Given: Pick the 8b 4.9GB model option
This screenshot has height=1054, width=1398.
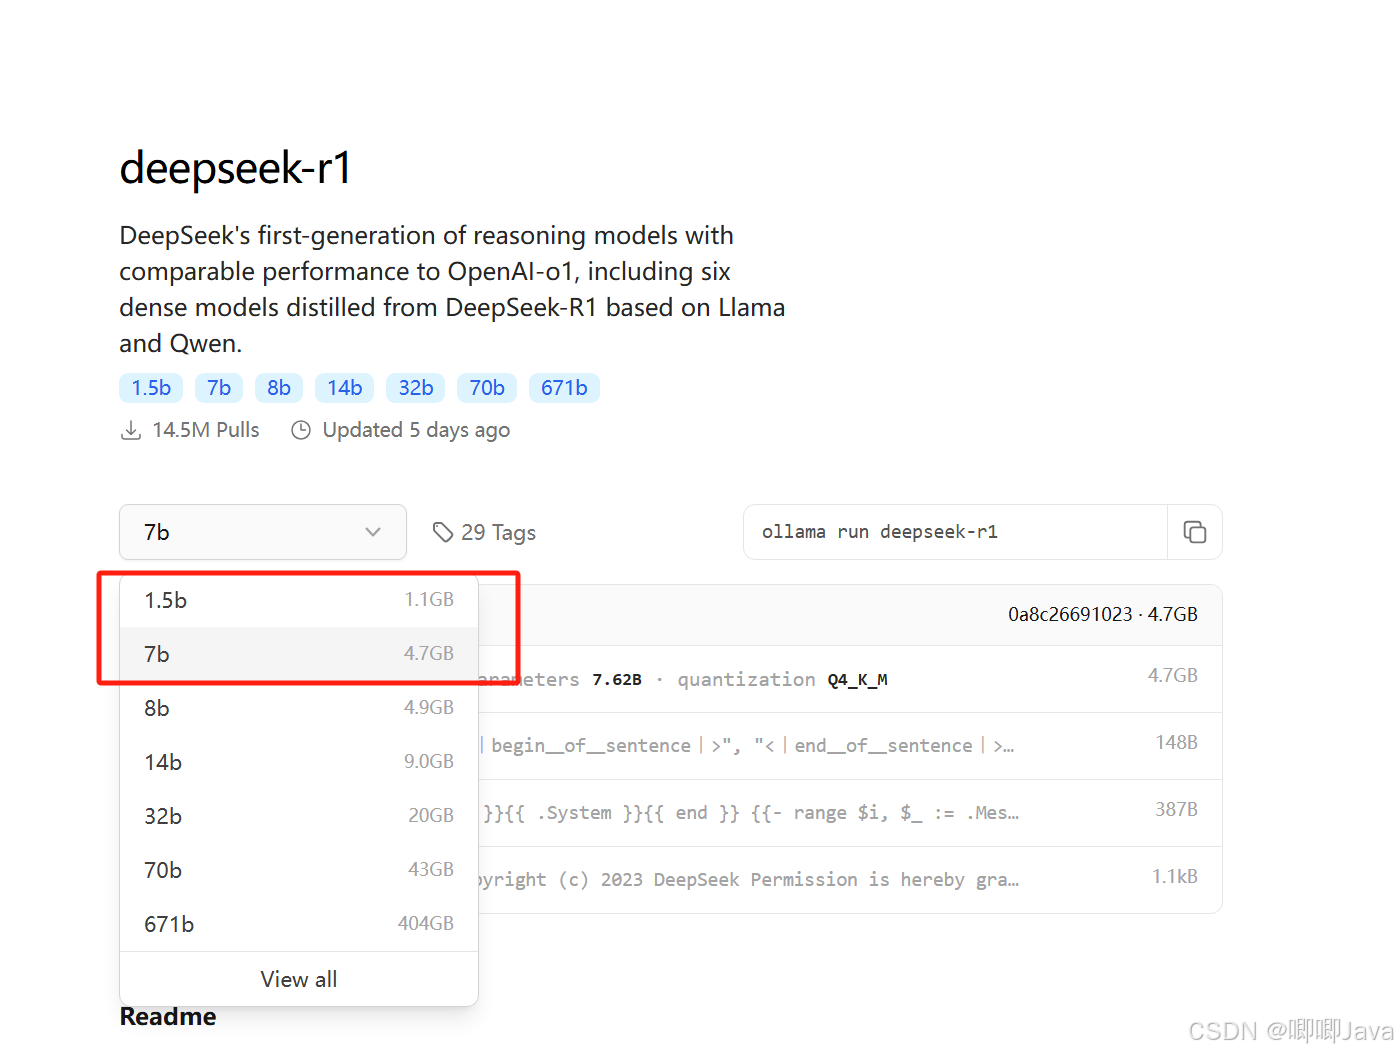Looking at the screenshot, I should 299,708.
